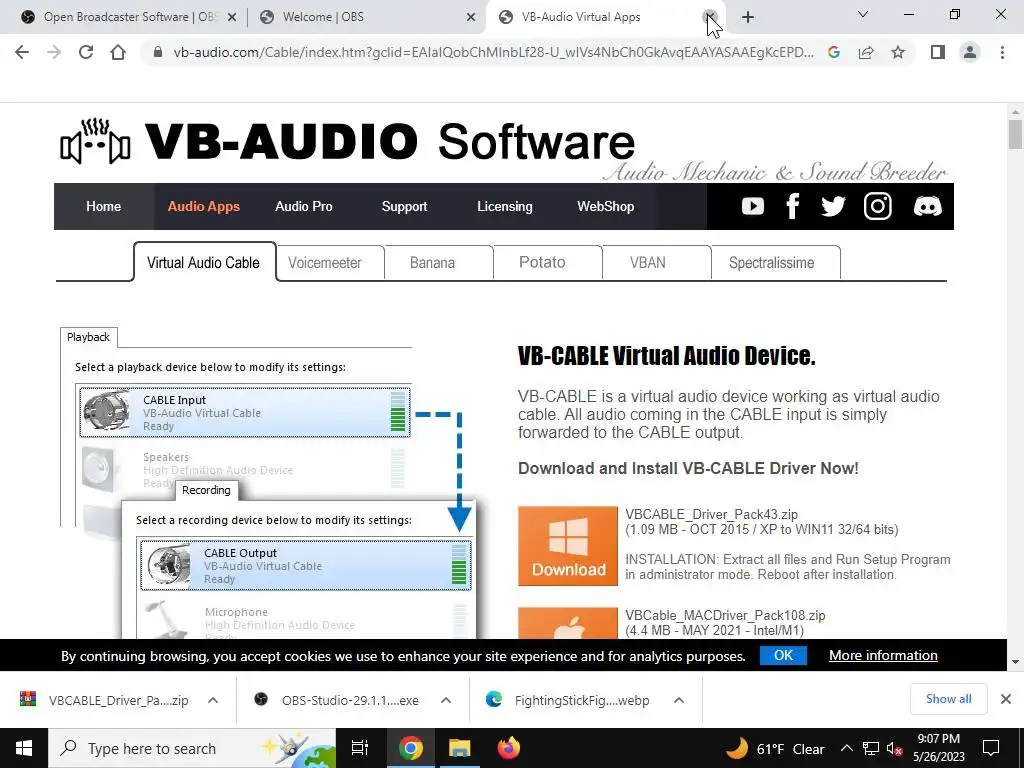Close the Open Broadcaster Software tab
Viewport: 1024px width, 768px height.
click(232, 17)
